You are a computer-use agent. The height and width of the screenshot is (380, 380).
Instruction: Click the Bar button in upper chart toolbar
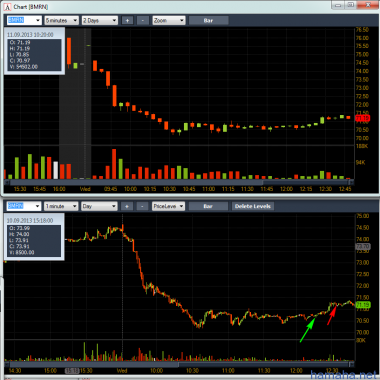[208, 20]
